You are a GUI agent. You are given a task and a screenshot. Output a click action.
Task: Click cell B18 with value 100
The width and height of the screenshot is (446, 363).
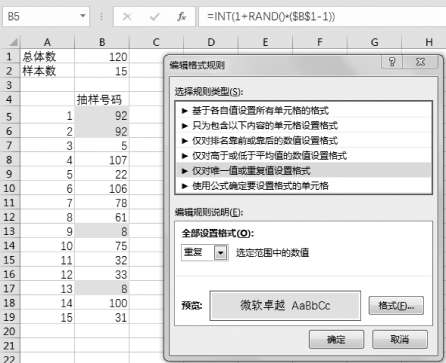pos(102,303)
